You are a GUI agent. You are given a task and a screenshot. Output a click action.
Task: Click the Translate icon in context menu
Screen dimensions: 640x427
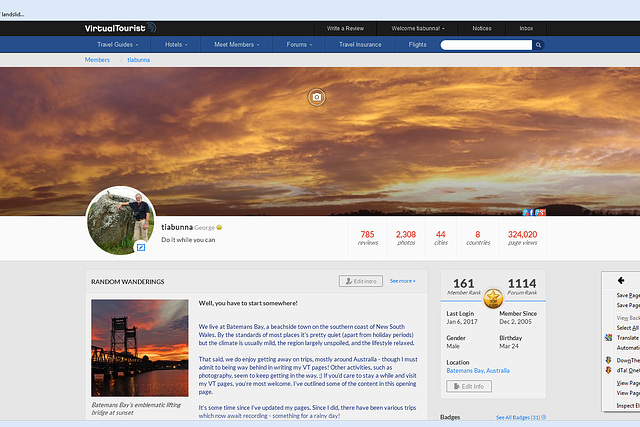[x=608, y=338]
